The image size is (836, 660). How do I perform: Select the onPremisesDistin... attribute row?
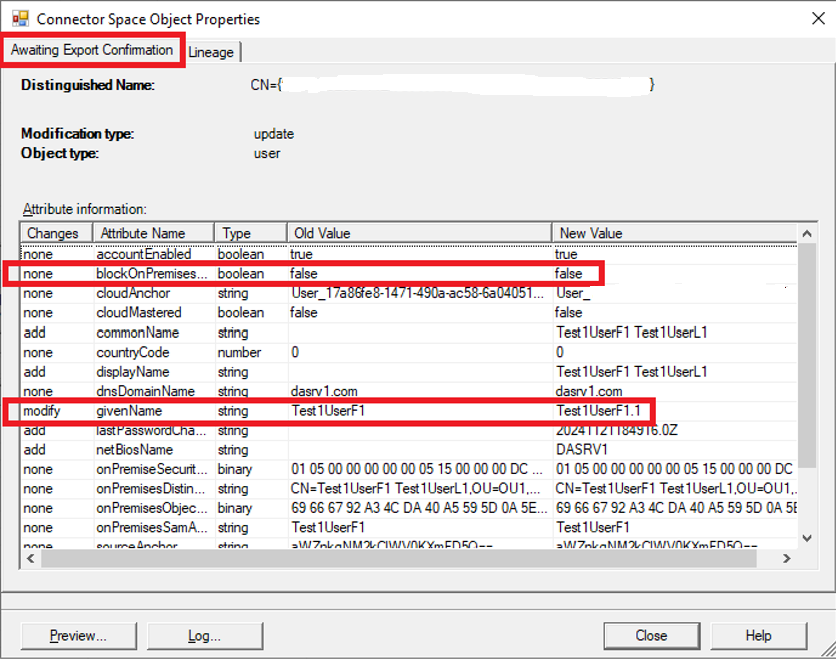coord(409,489)
